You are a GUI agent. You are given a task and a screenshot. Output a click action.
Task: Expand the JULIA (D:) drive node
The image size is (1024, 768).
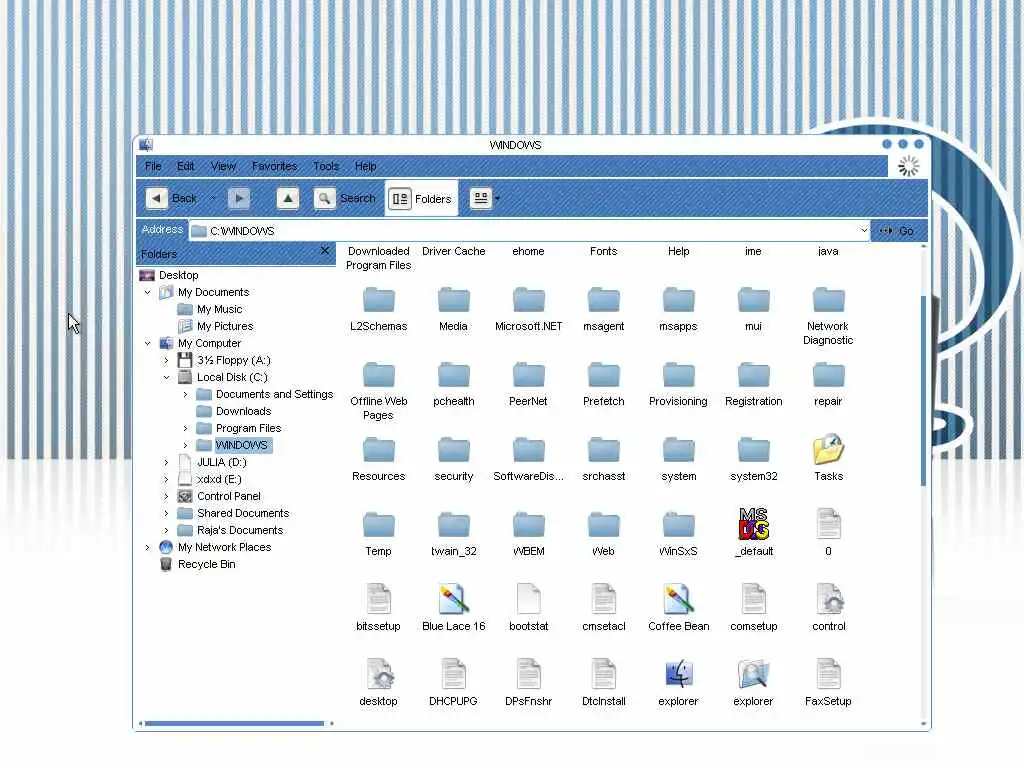coord(167,462)
